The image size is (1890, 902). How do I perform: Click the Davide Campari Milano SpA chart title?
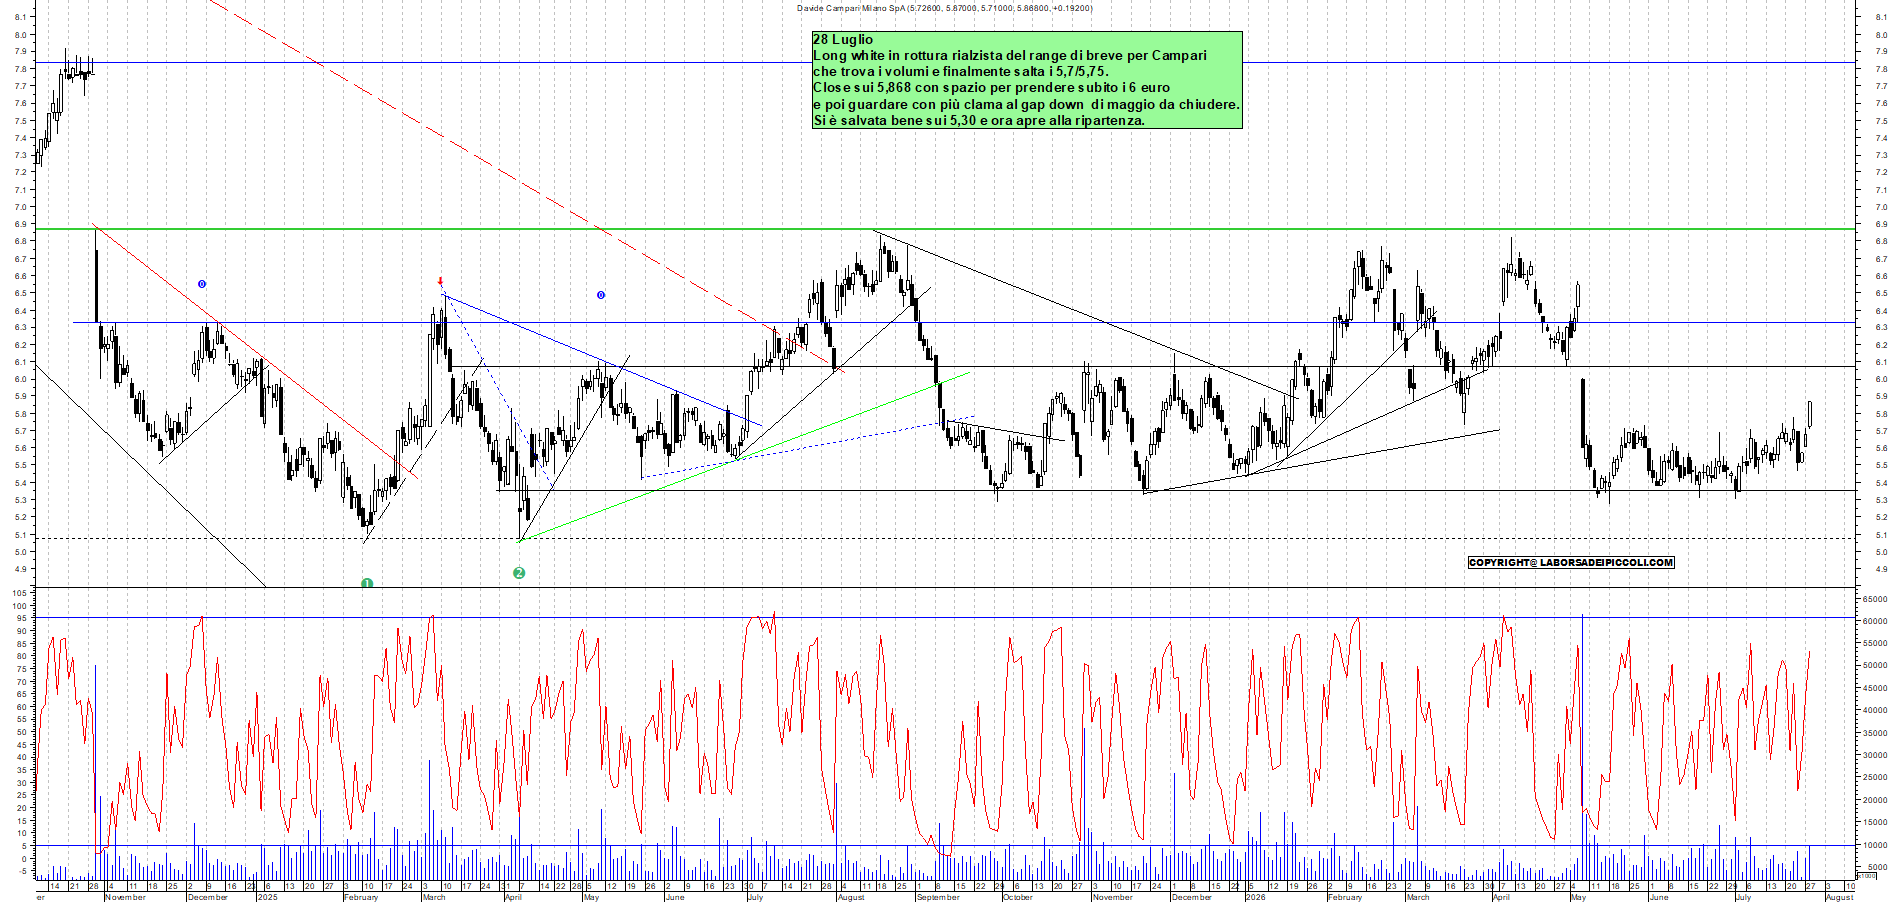(x=945, y=8)
